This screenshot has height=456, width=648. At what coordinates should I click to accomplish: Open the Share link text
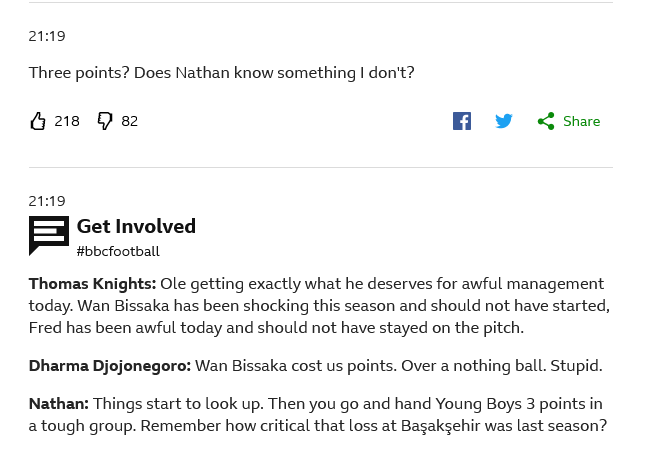click(581, 121)
